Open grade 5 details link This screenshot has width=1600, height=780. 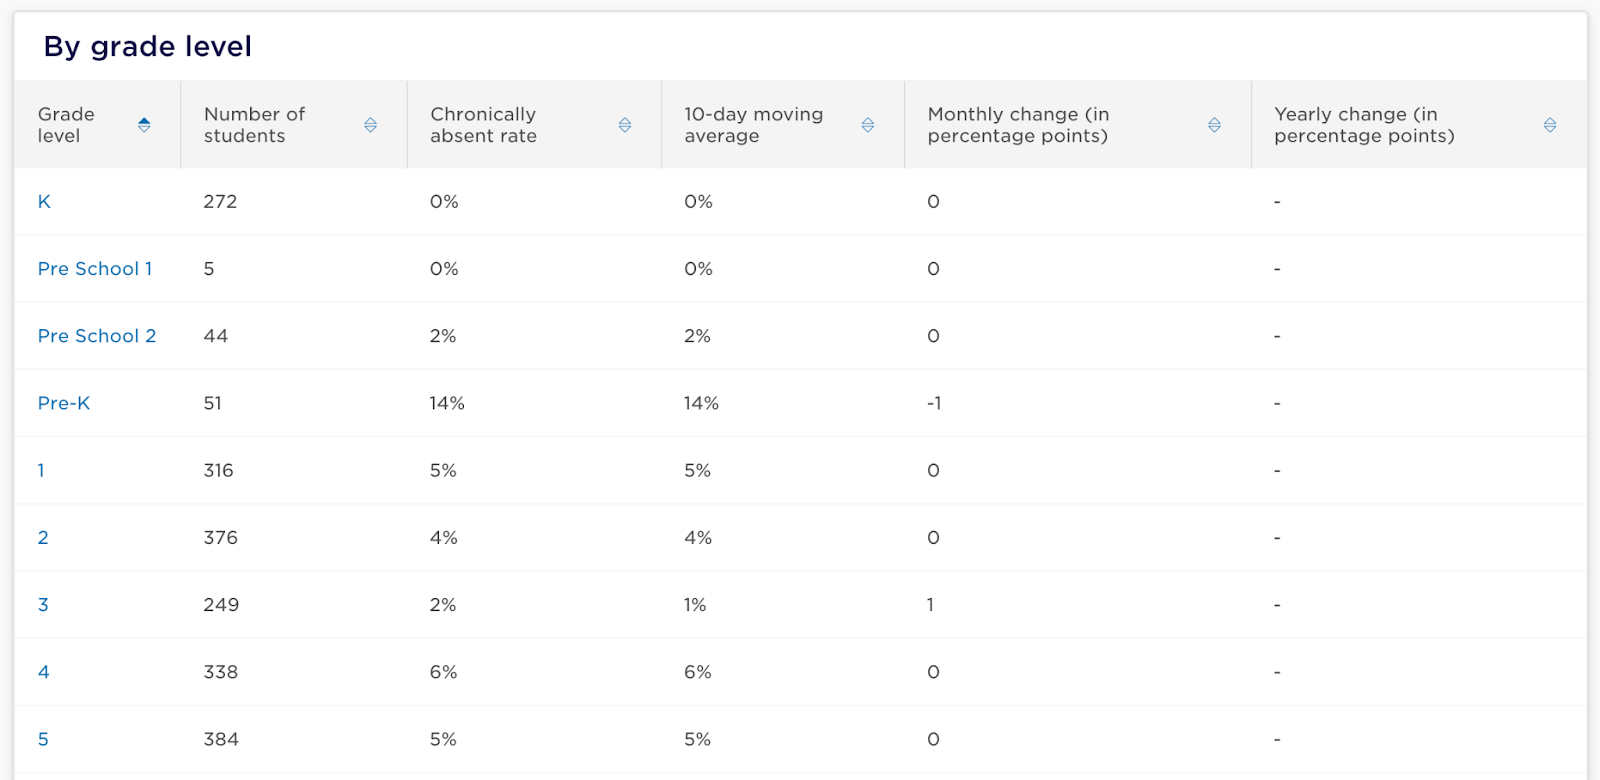(43, 739)
